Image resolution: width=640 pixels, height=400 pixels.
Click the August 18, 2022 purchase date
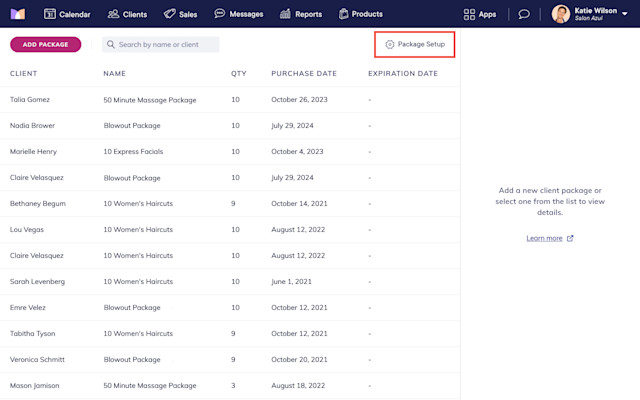pos(298,386)
